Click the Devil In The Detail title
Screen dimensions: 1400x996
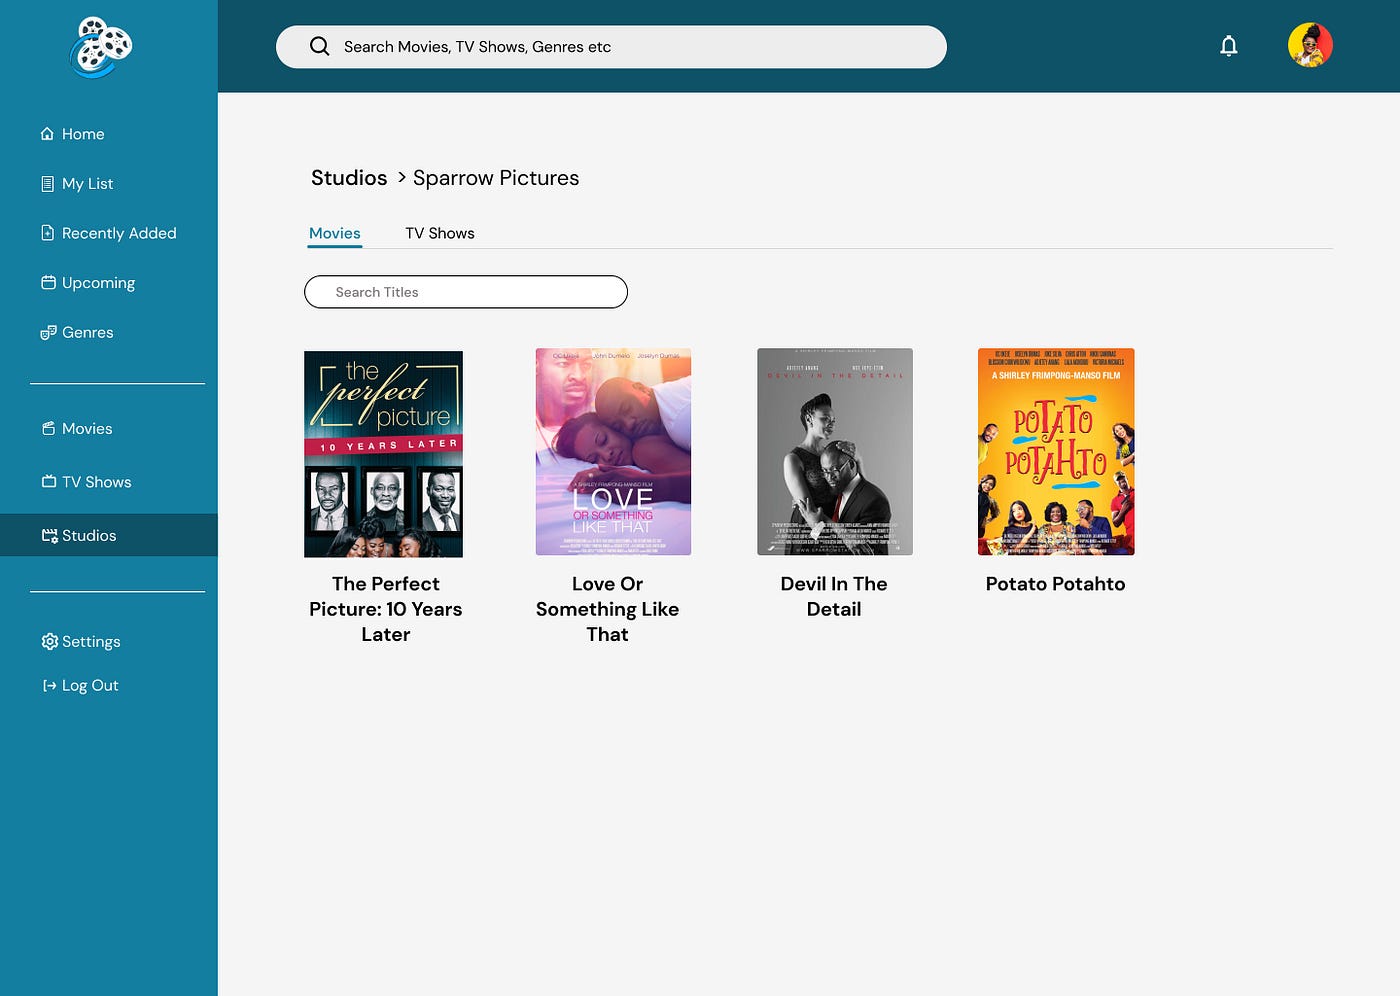point(834,596)
